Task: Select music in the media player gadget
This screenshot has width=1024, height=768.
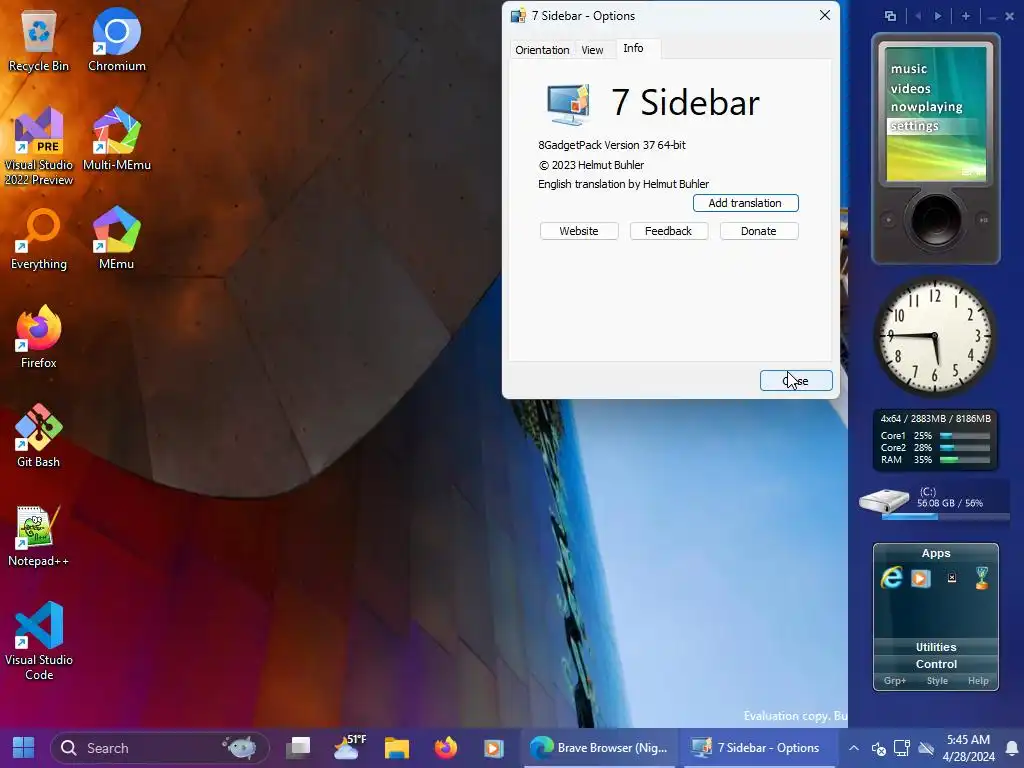Action: pyautogui.click(x=909, y=69)
